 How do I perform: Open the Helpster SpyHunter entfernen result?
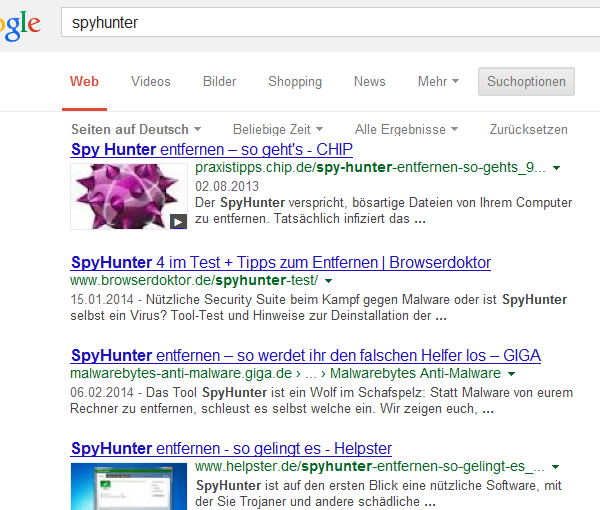coord(232,448)
